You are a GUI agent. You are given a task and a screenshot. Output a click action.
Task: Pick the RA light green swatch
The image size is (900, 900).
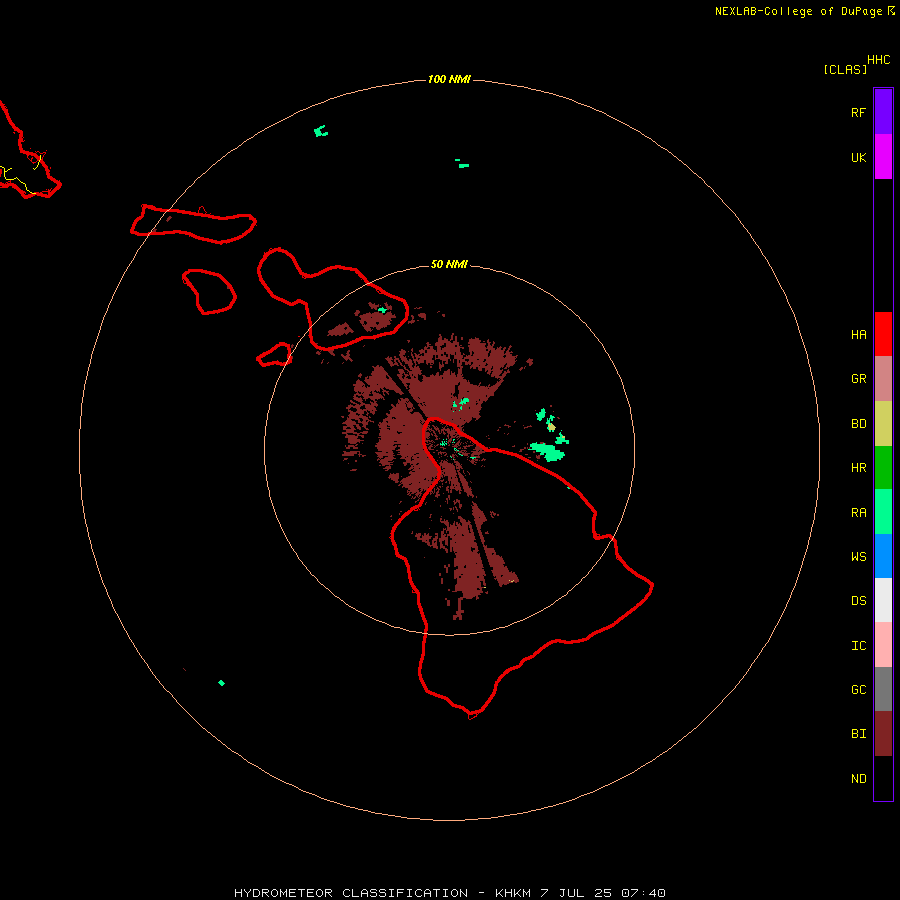click(x=883, y=512)
